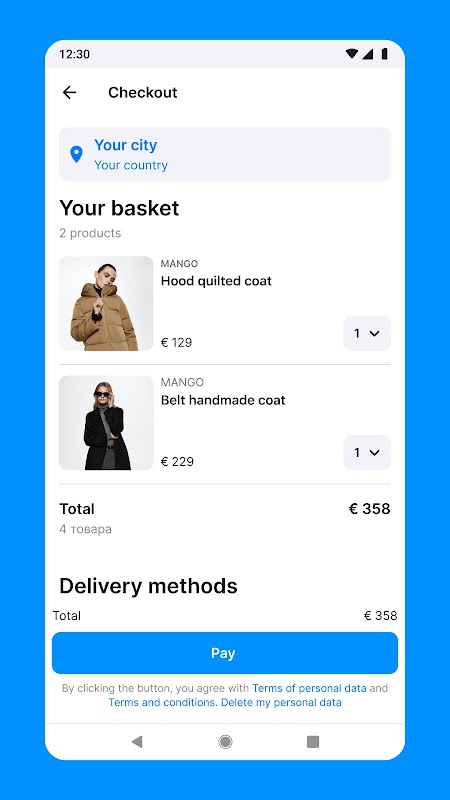The width and height of the screenshot is (450, 800).
Task: Open the Your city location selector
Action: pos(225,154)
